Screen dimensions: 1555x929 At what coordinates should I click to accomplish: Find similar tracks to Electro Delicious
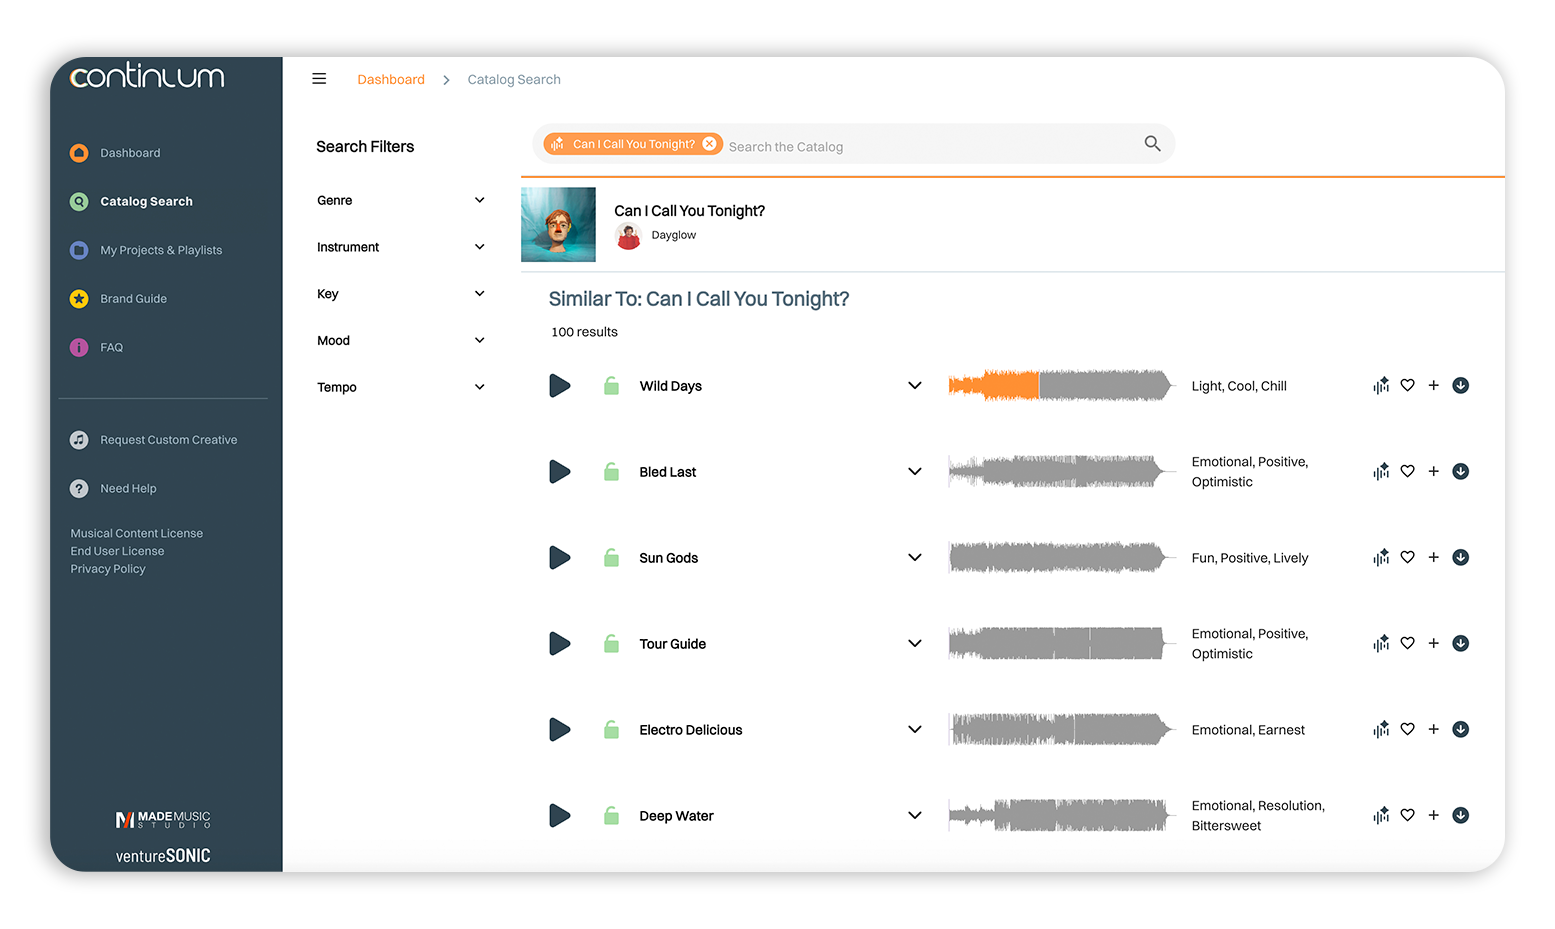tap(1381, 730)
